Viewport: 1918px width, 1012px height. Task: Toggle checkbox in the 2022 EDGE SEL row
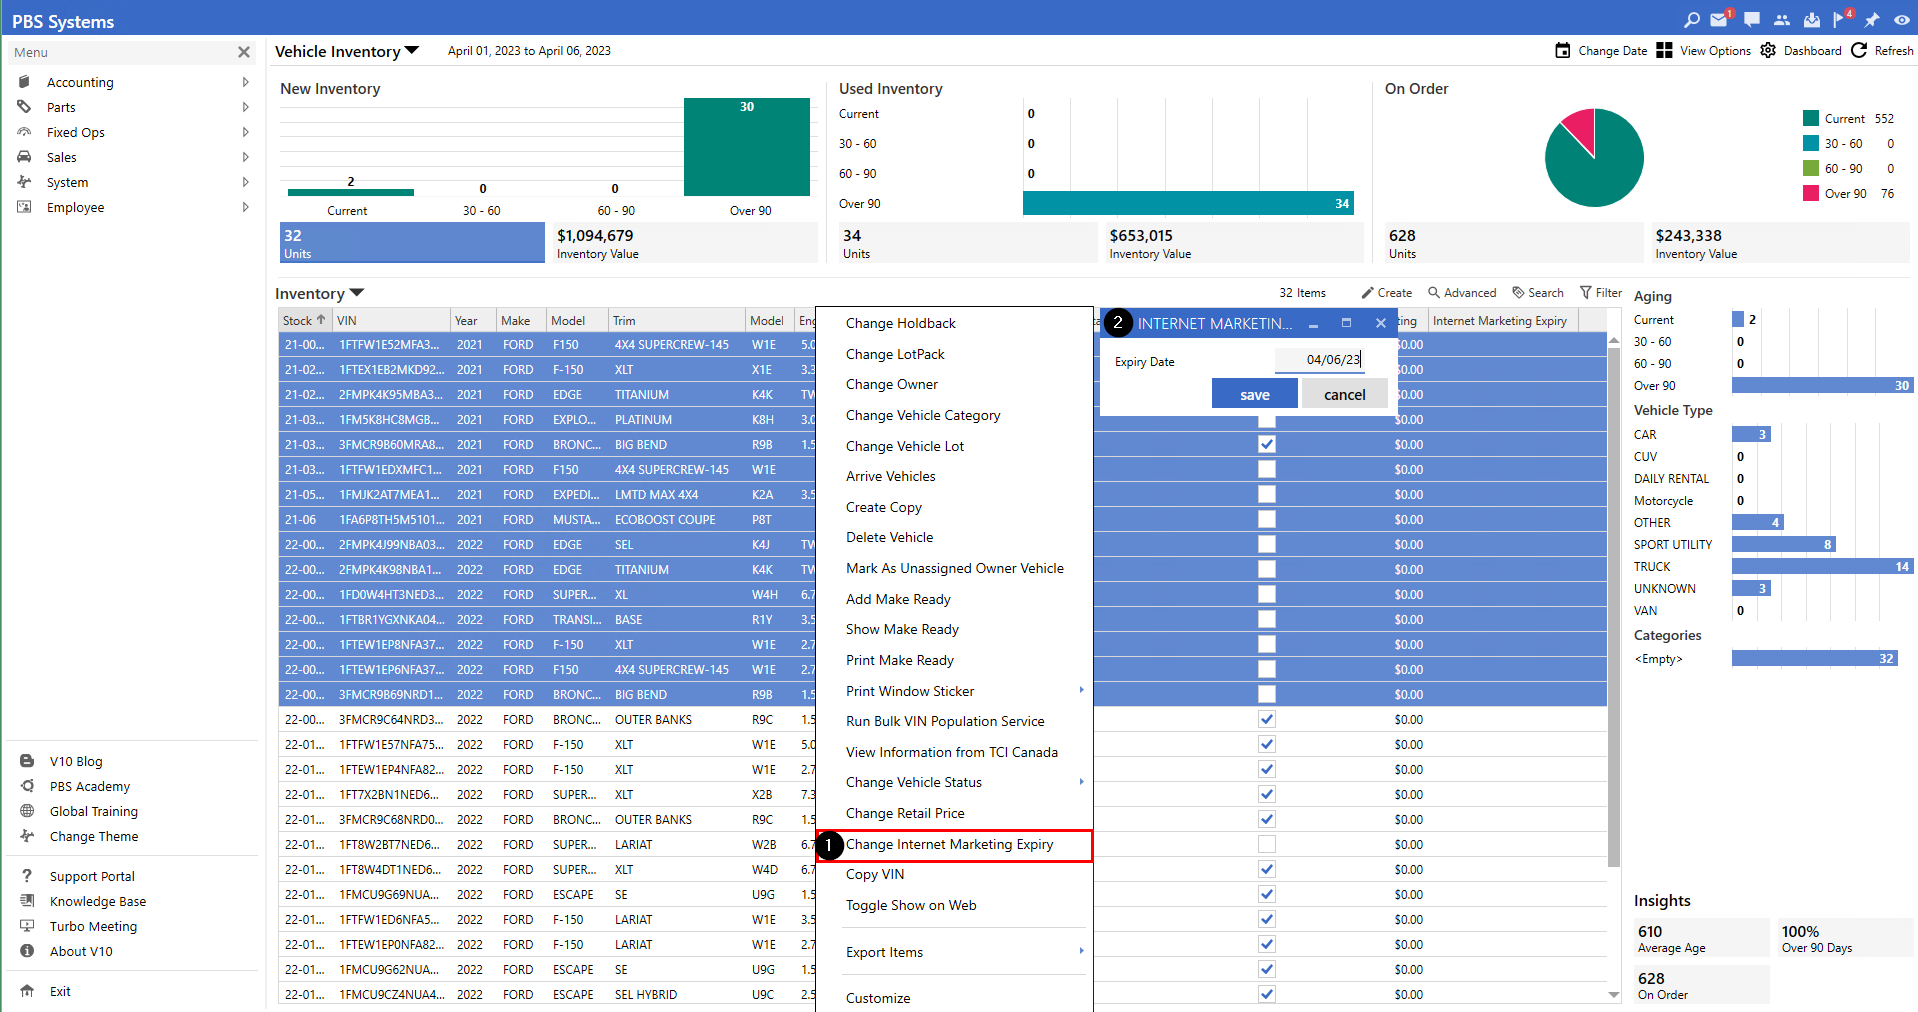(1267, 544)
